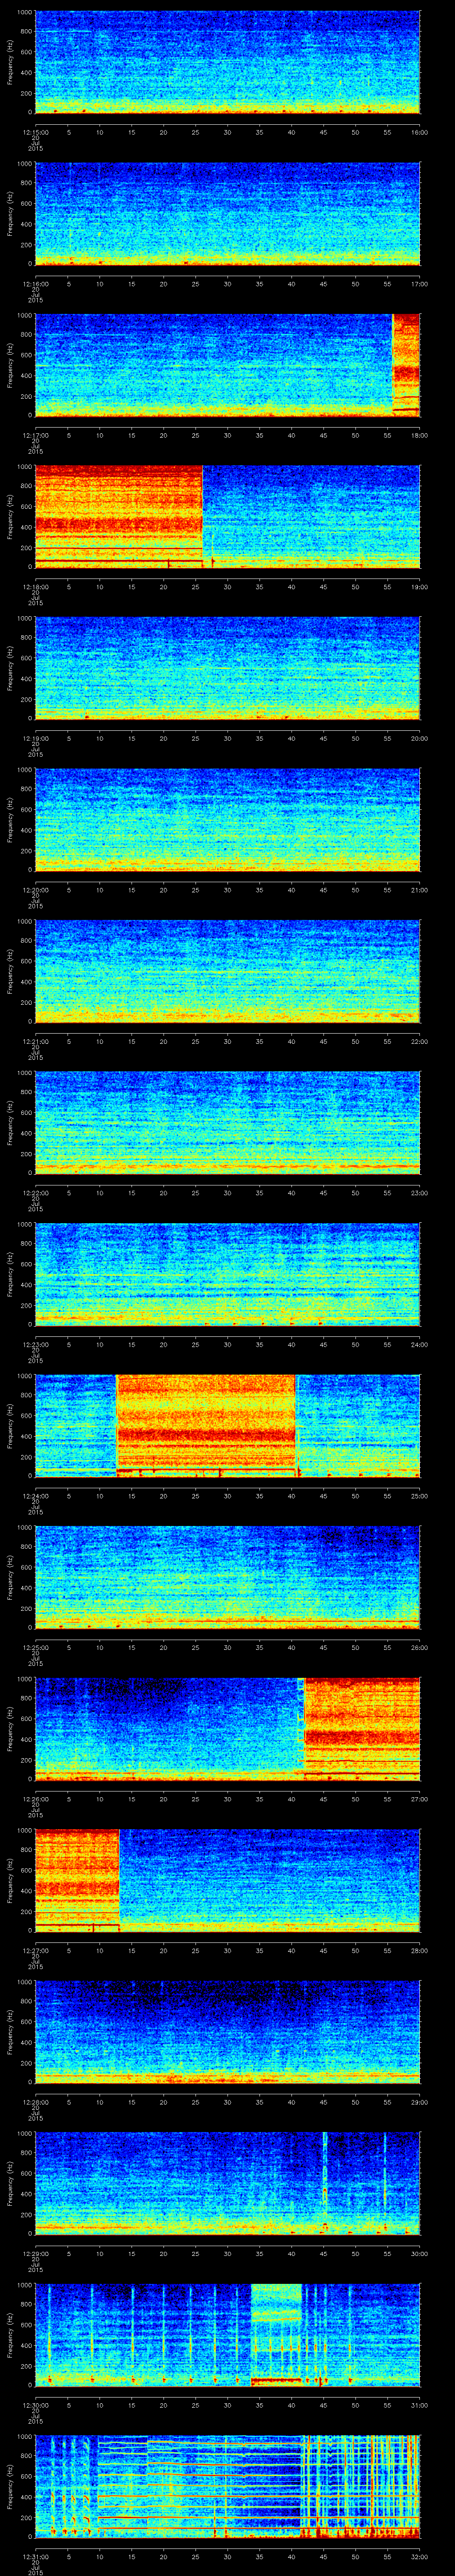Click the 32:00 end time label
Viewport: 455px width, 2576px height.
(x=420, y=2556)
